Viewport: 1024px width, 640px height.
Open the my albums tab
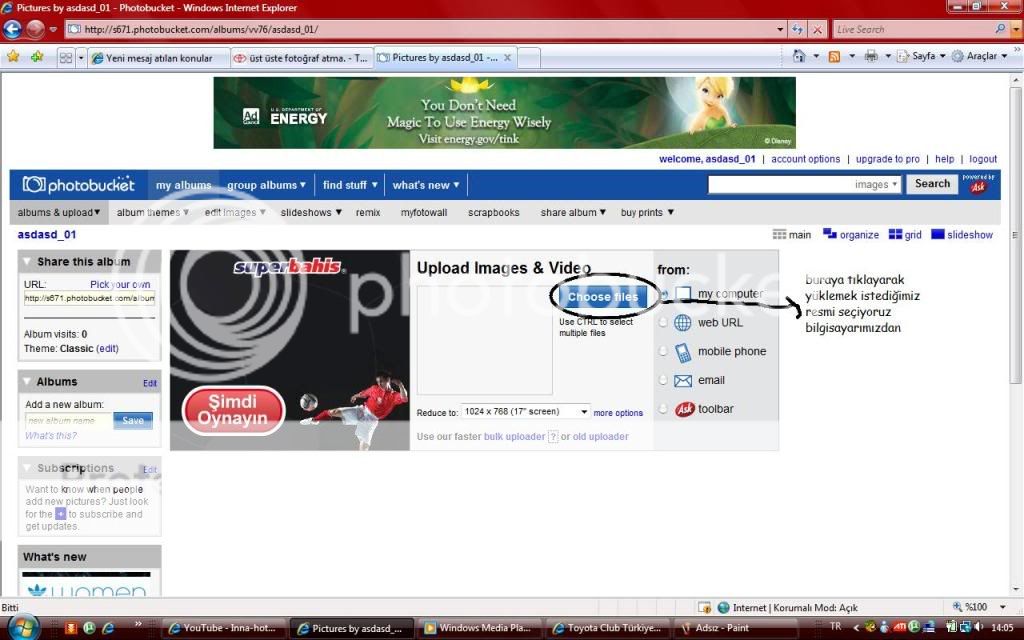click(x=183, y=185)
